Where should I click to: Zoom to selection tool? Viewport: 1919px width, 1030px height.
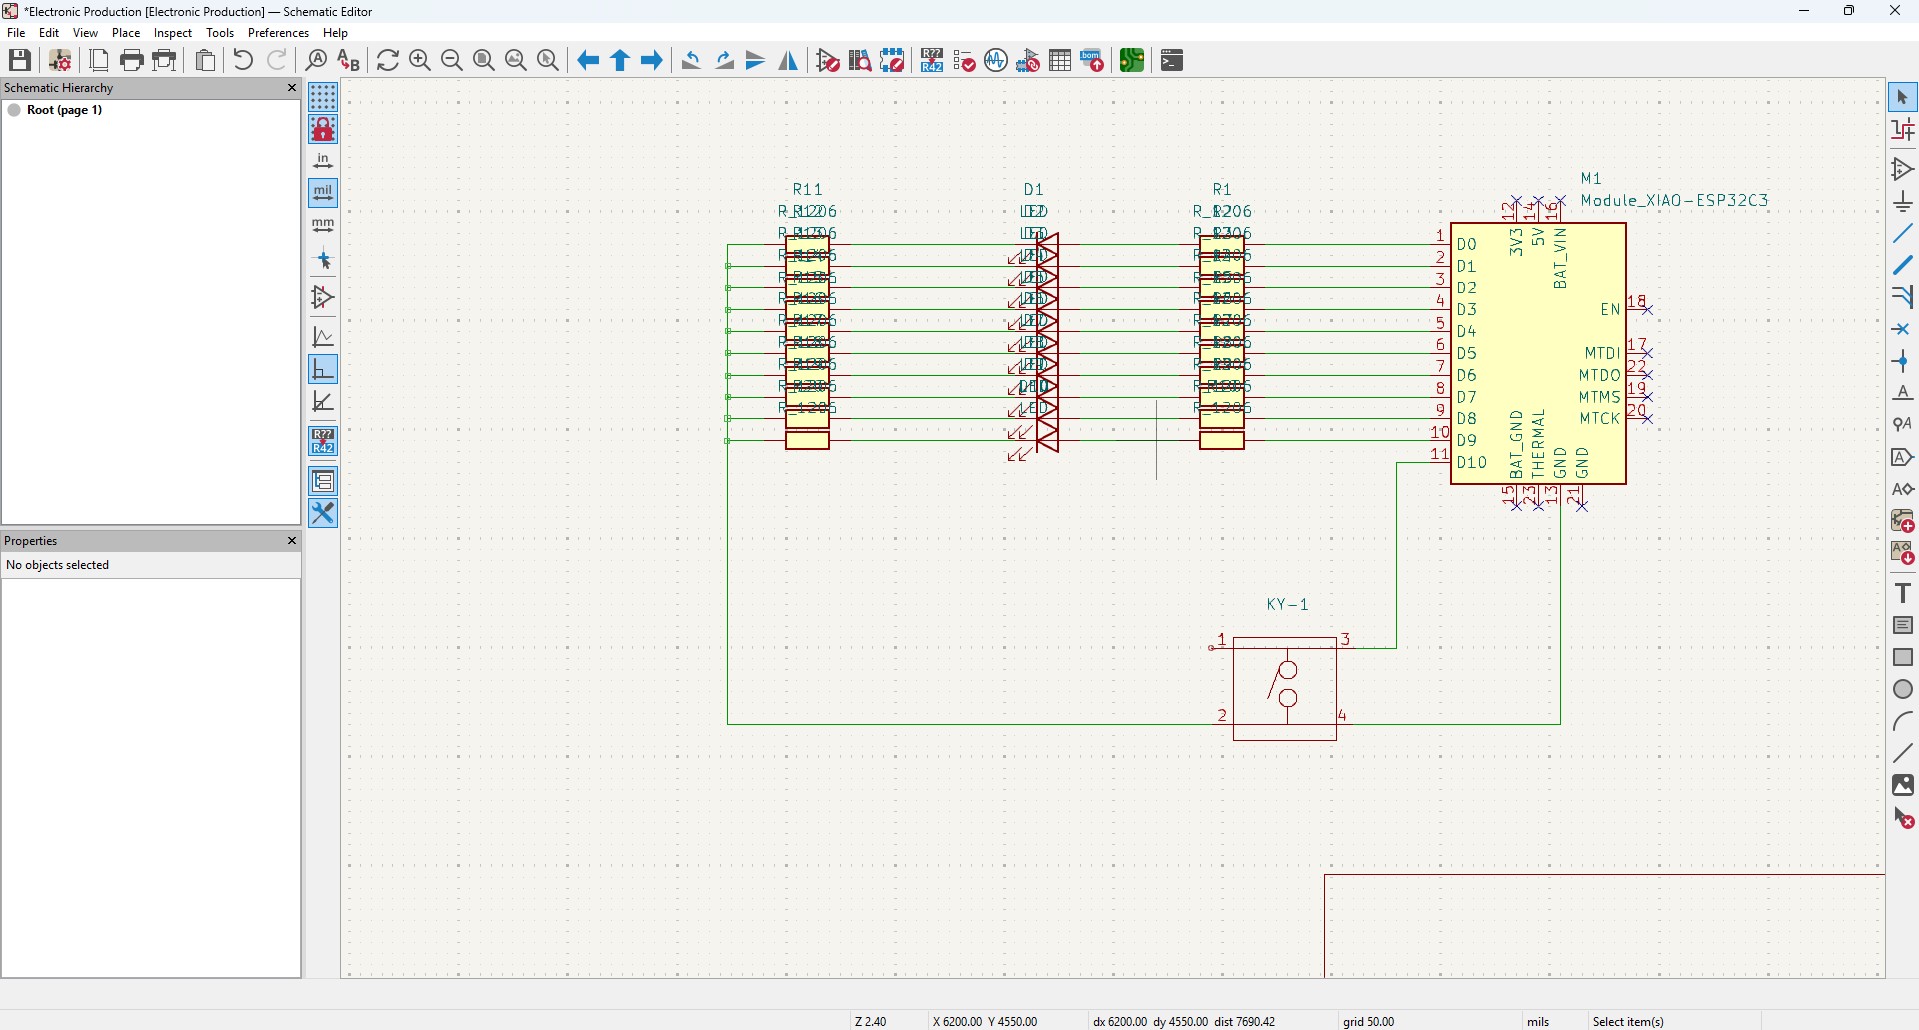pyautogui.click(x=548, y=60)
